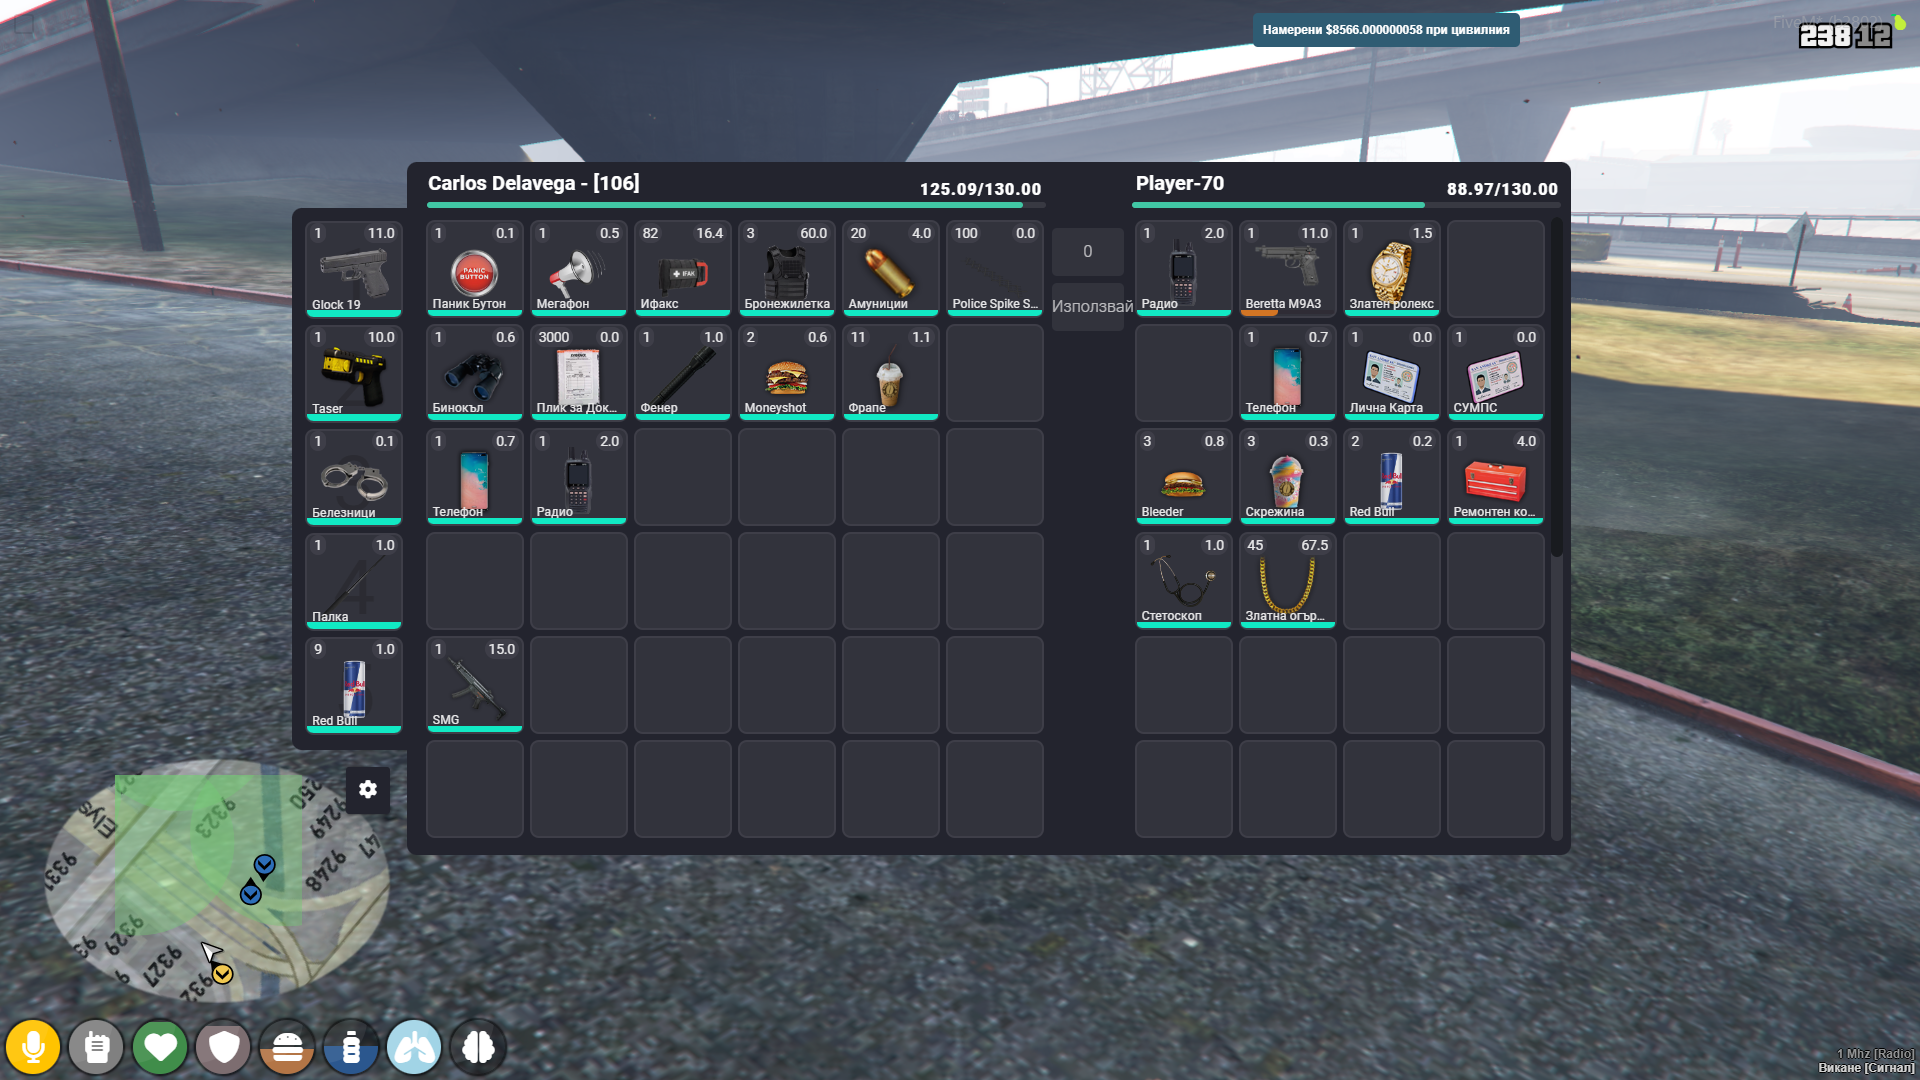This screenshot has height=1080, width=1920.
Task: Select the Стетоскоп stethoscope item
Action: [x=1183, y=581]
